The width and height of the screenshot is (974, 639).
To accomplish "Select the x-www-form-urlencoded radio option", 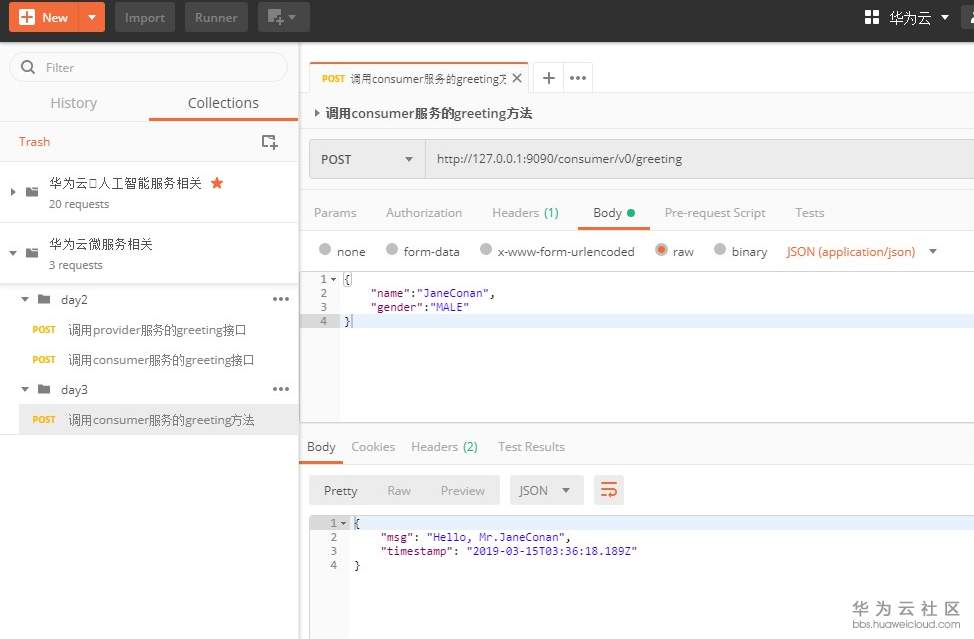I will [486, 250].
